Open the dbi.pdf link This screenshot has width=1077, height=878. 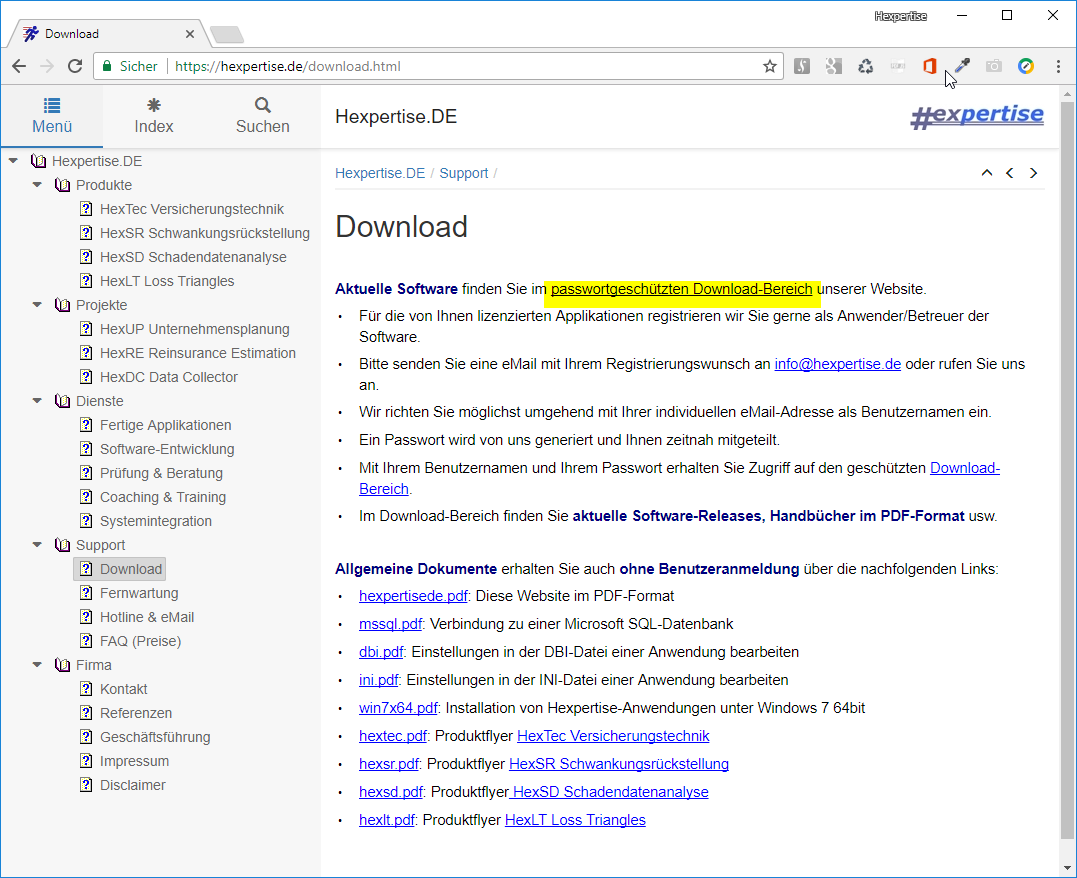(x=381, y=652)
